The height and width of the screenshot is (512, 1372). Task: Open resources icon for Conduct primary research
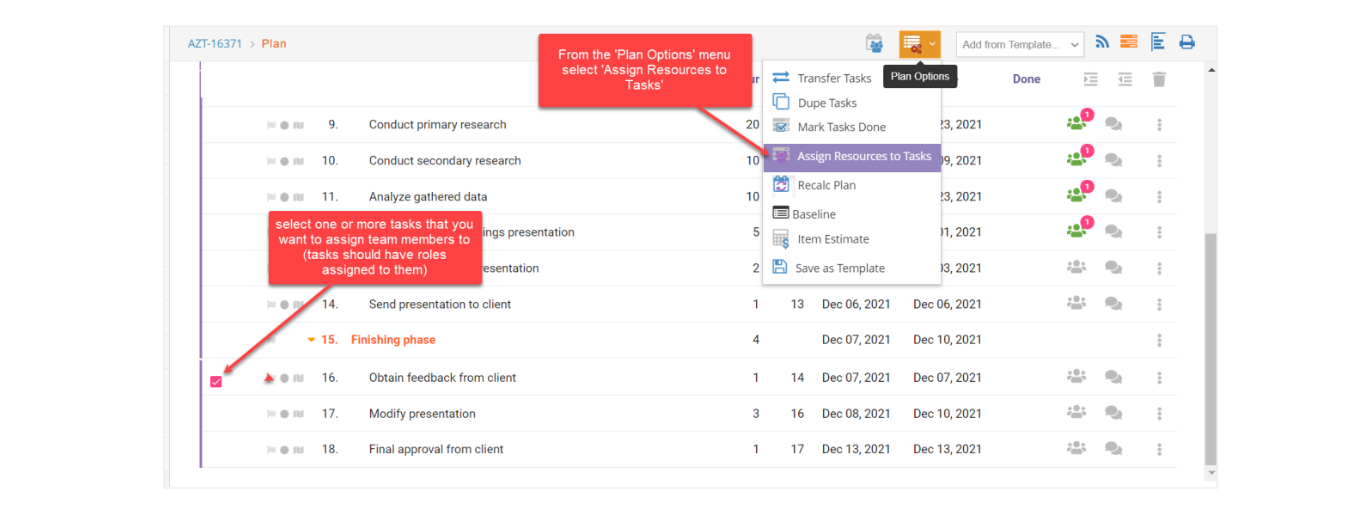click(x=1076, y=124)
